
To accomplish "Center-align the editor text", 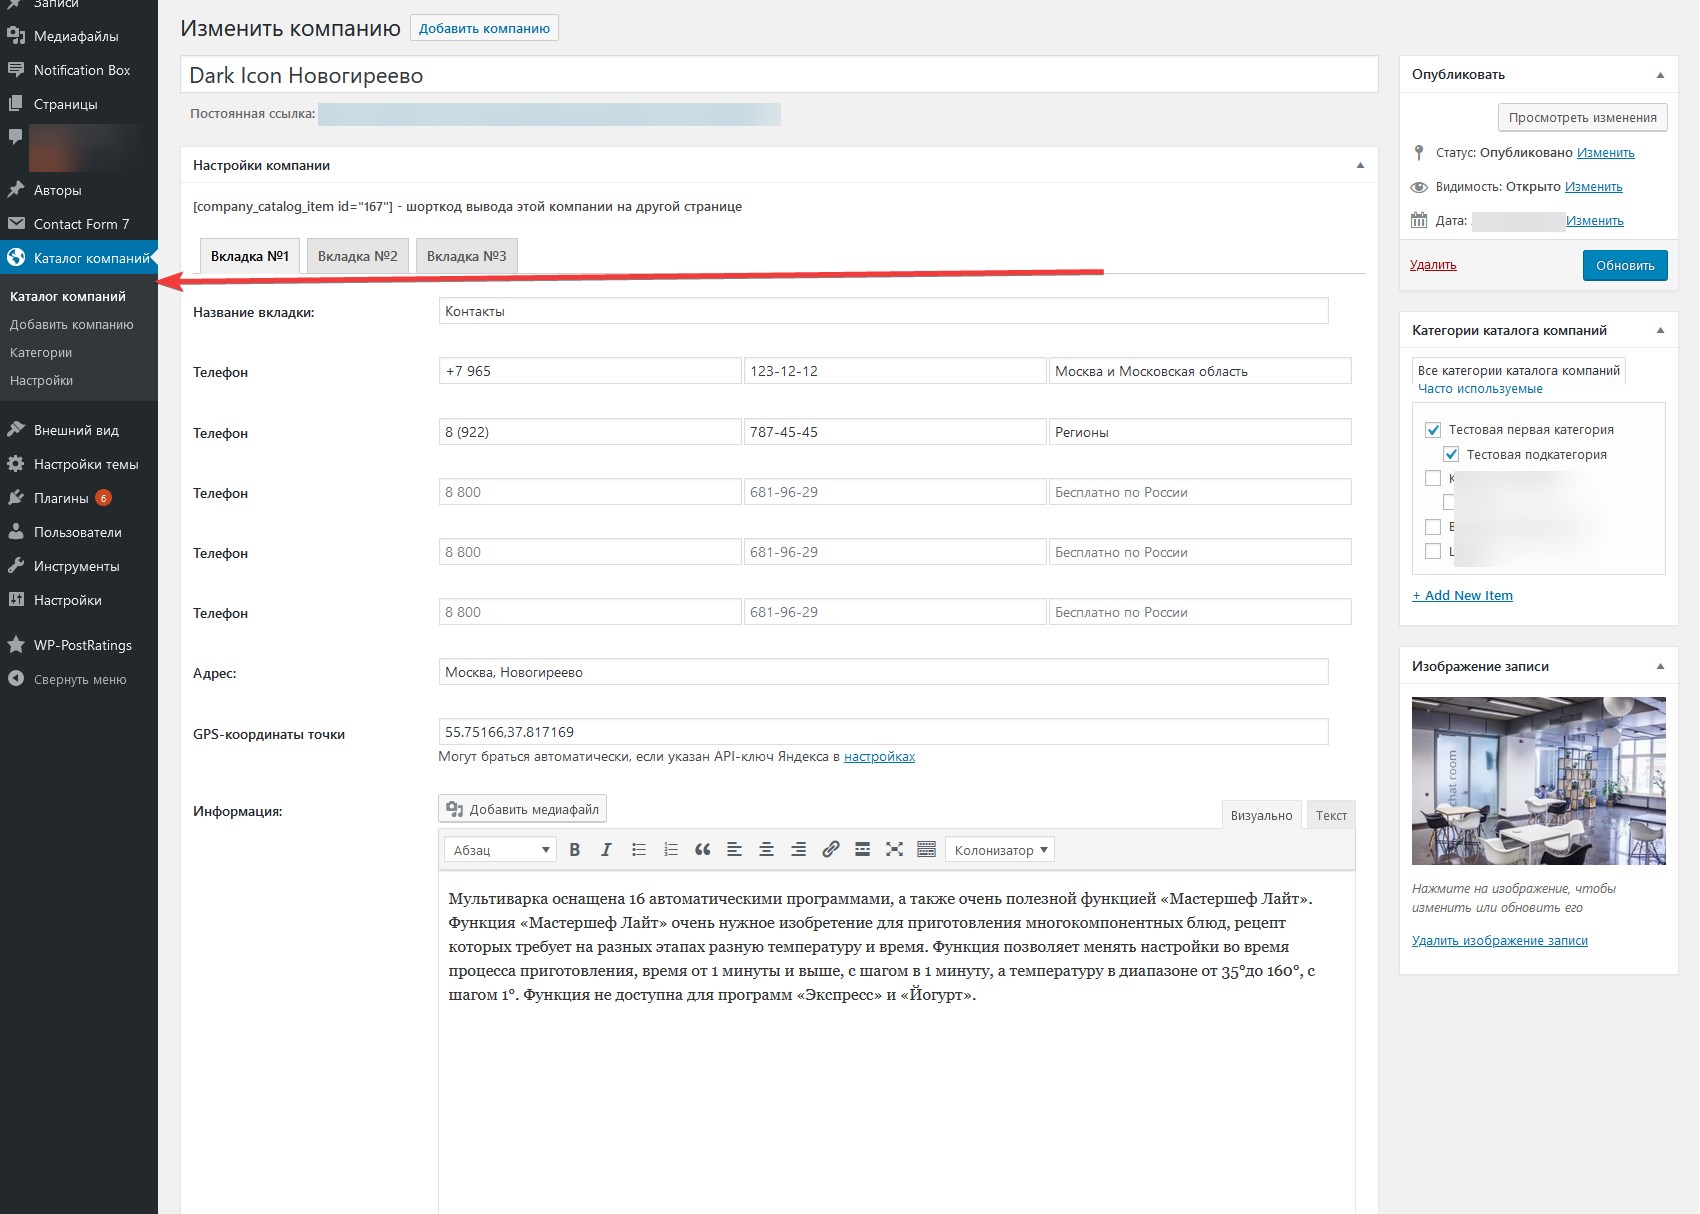I will point(766,850).
